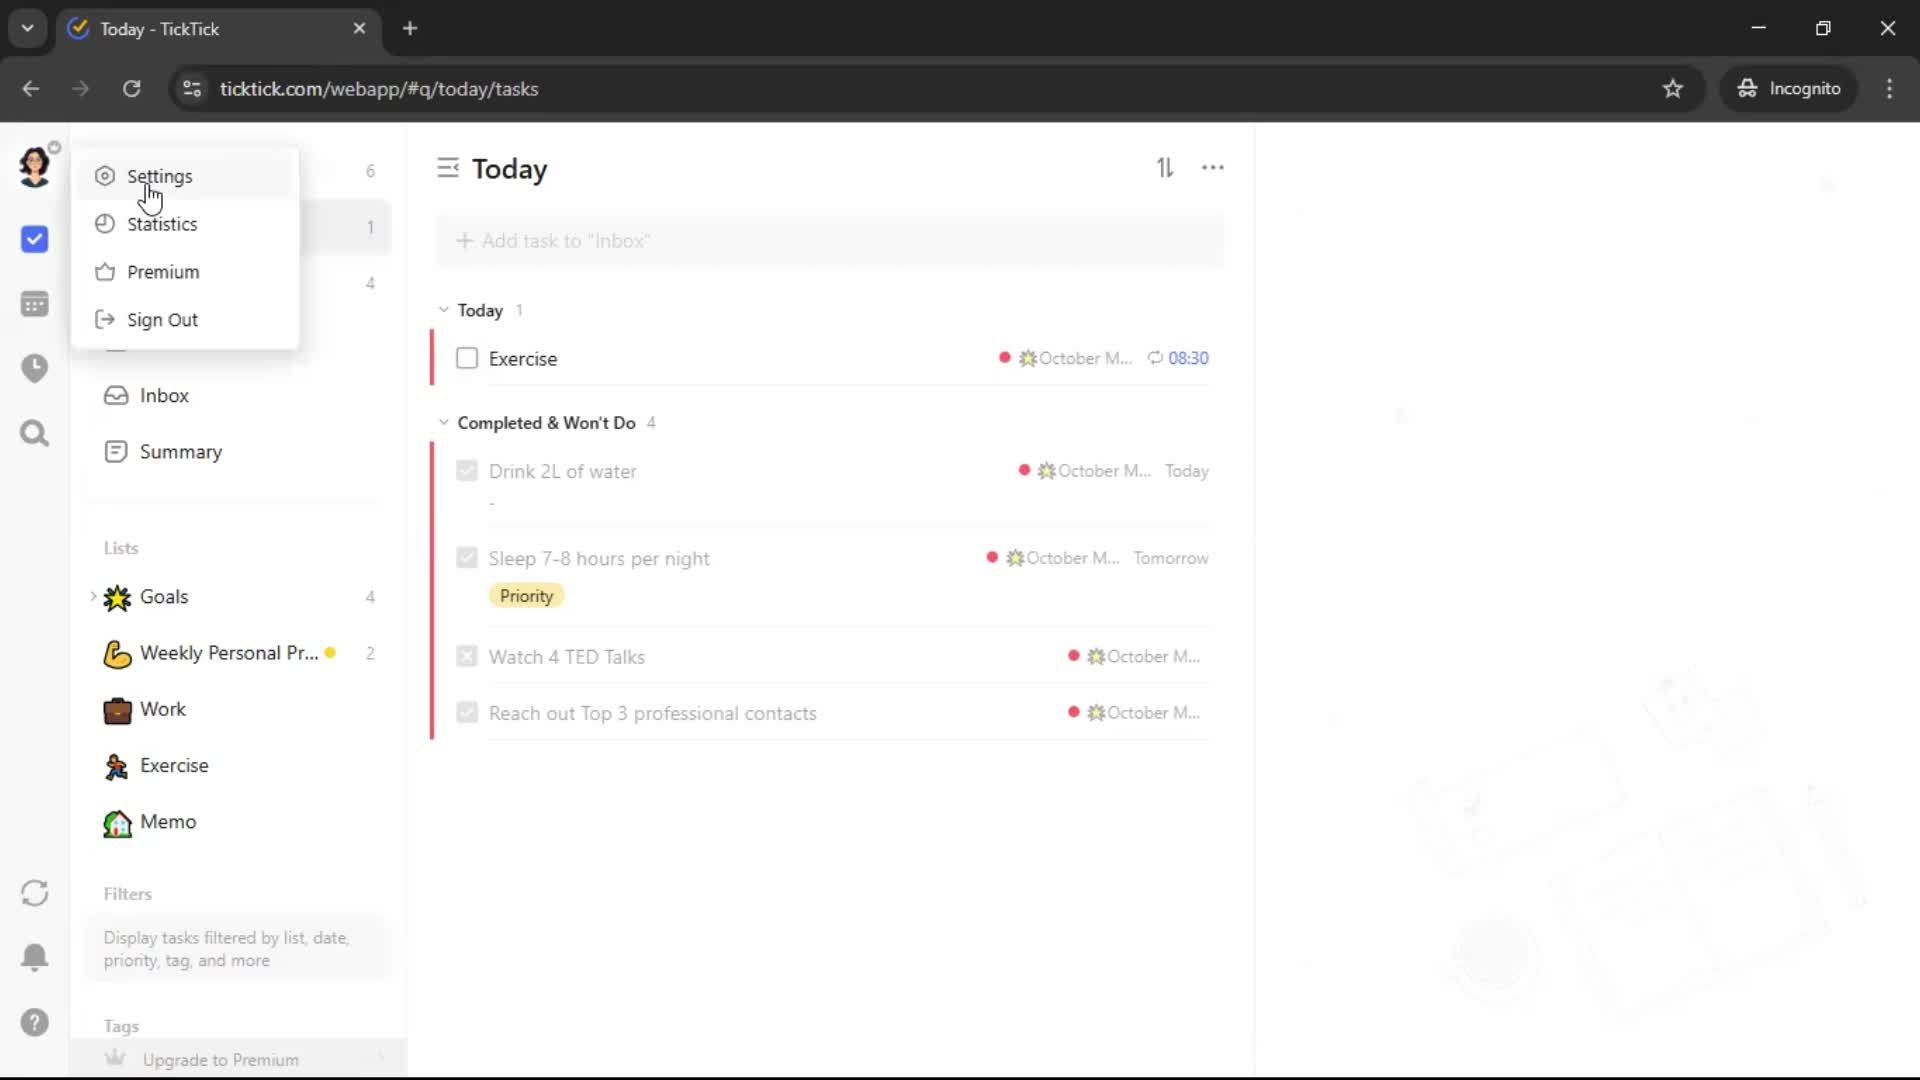Uncheck the Drink 2L of water task
The width and height of the screenshot is (1920, 1080).
467,471
